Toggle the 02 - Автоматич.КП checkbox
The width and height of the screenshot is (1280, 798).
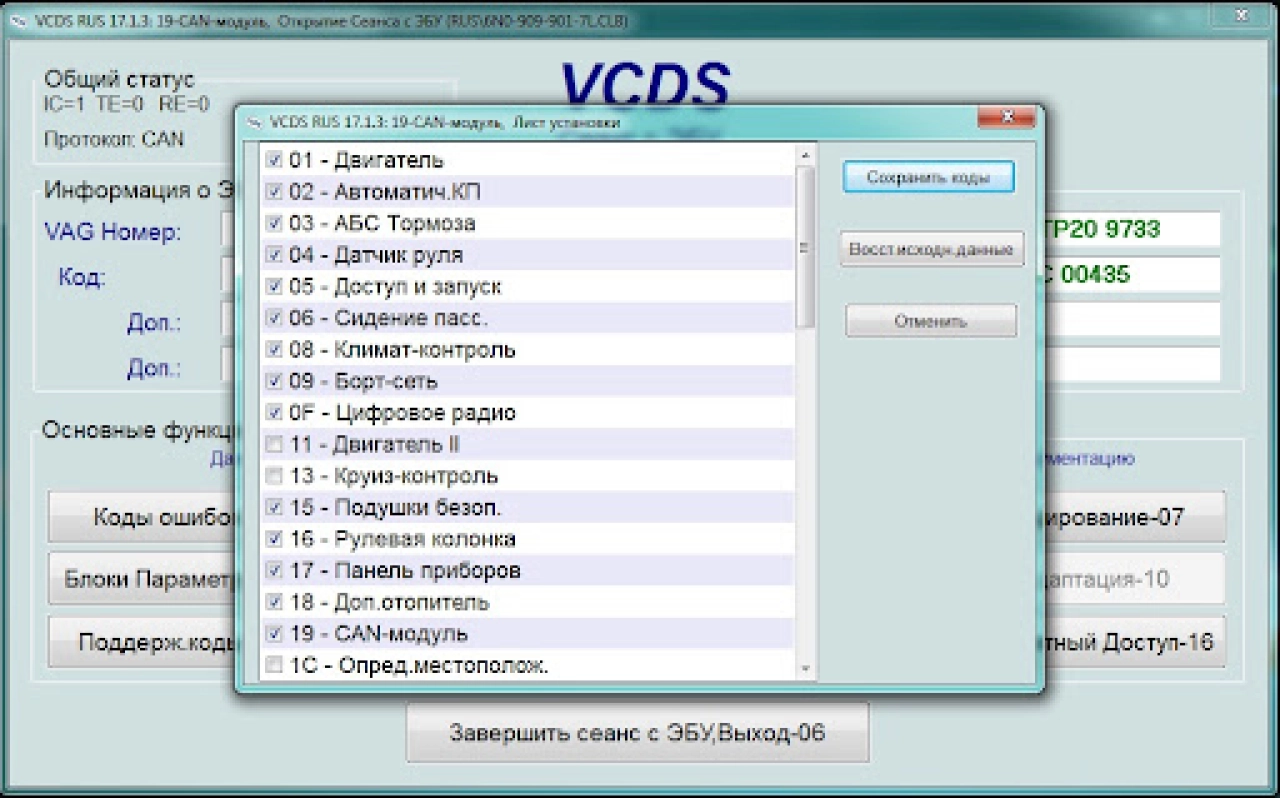[273, 192]
